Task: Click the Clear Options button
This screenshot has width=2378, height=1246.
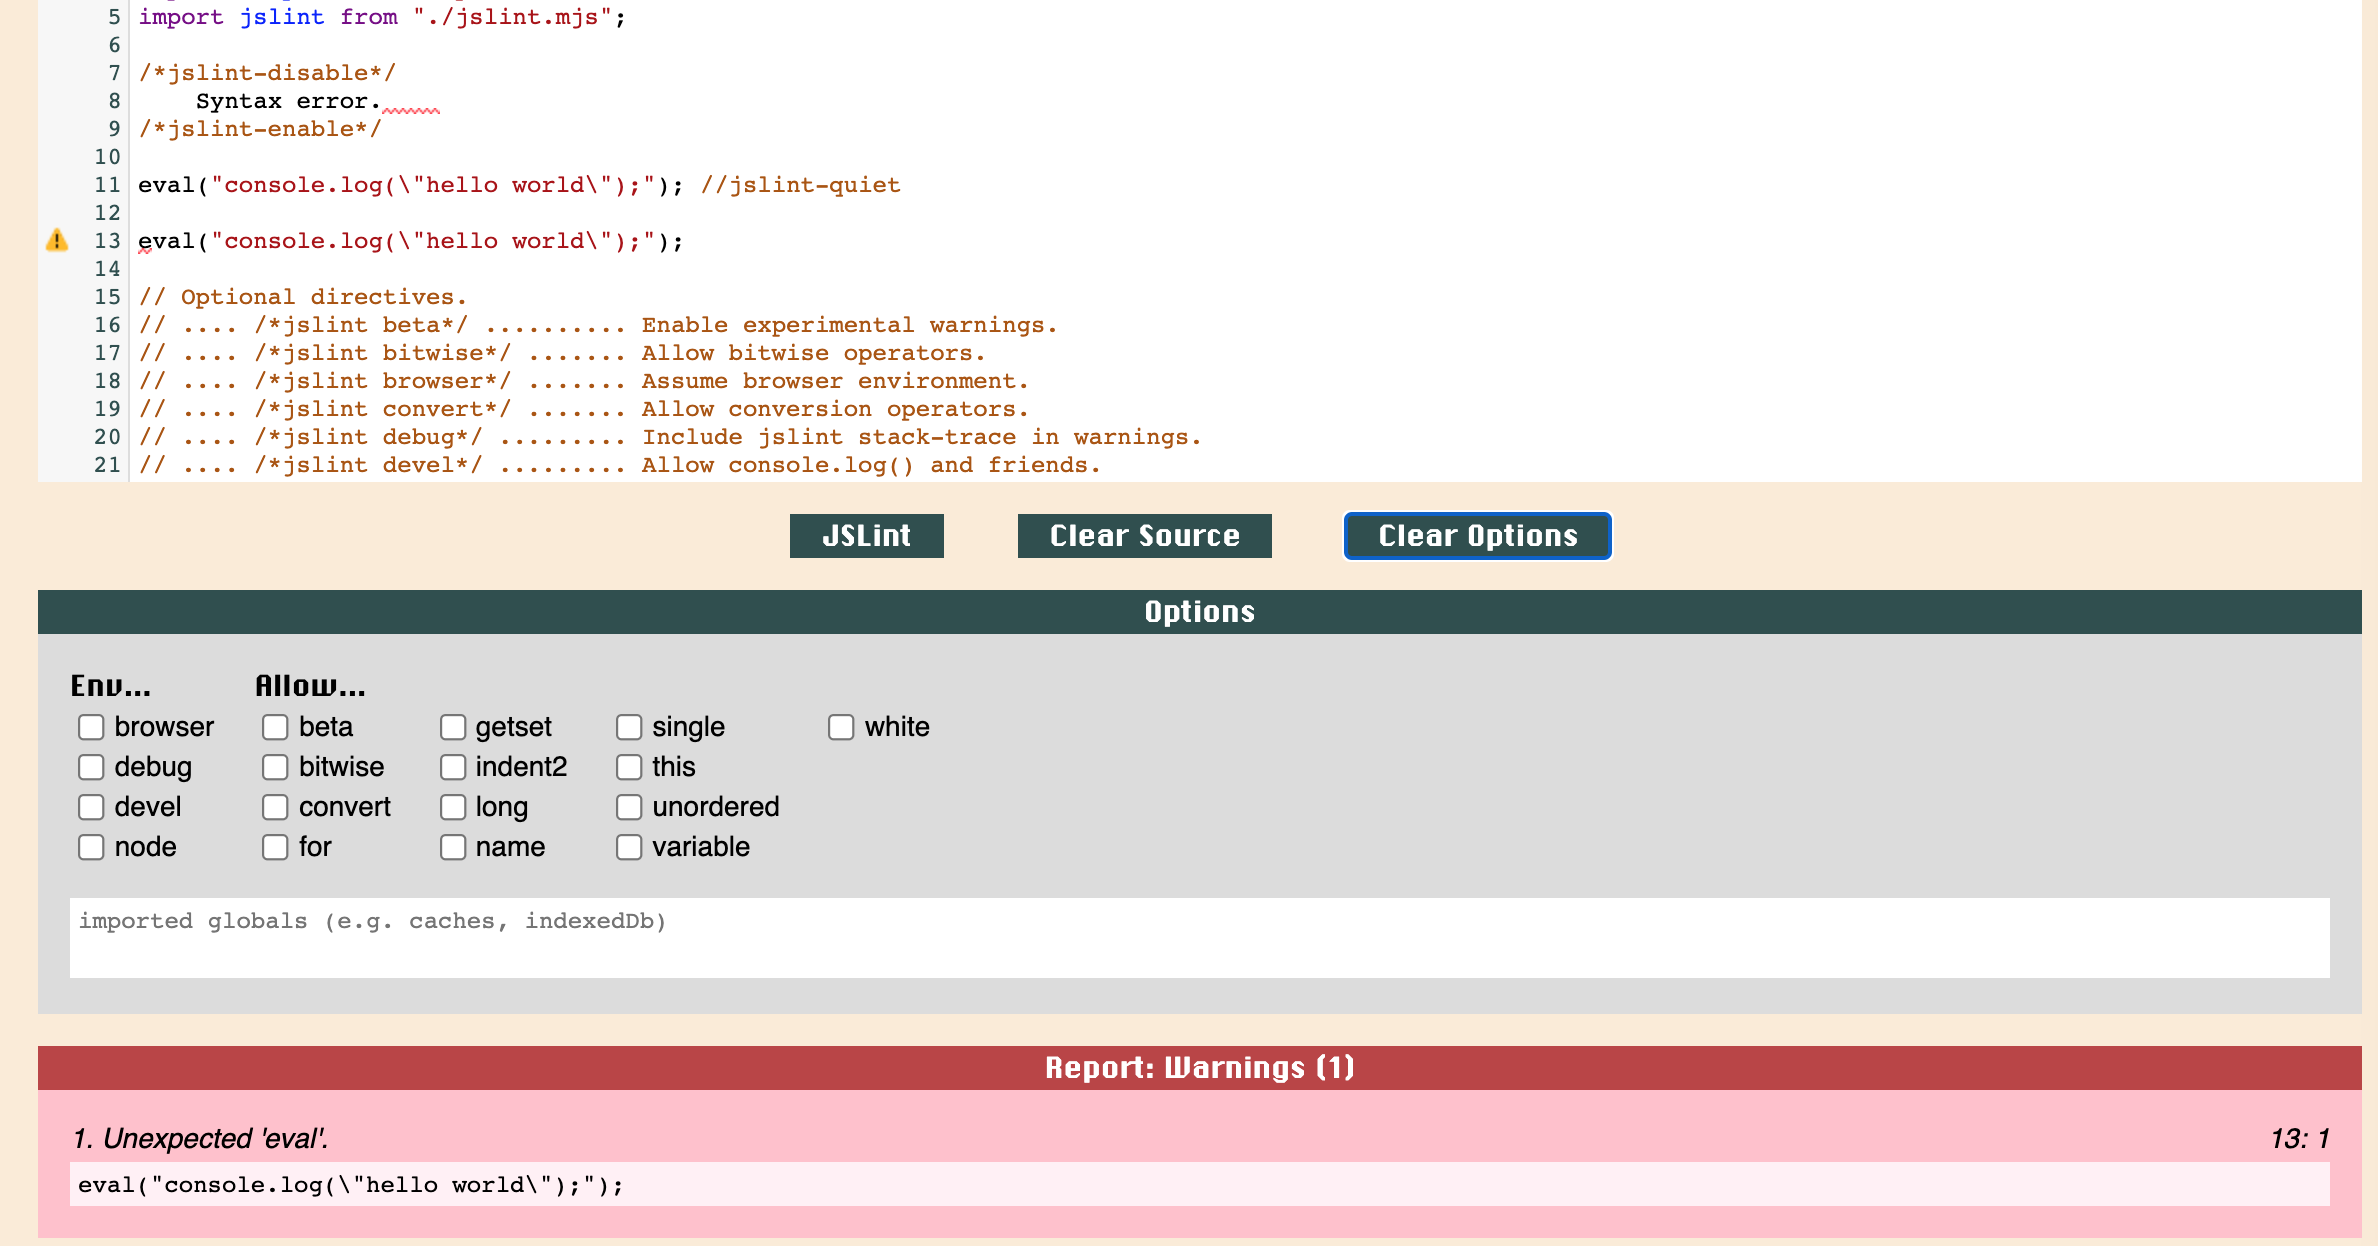Action: (x=1477, y=536)
